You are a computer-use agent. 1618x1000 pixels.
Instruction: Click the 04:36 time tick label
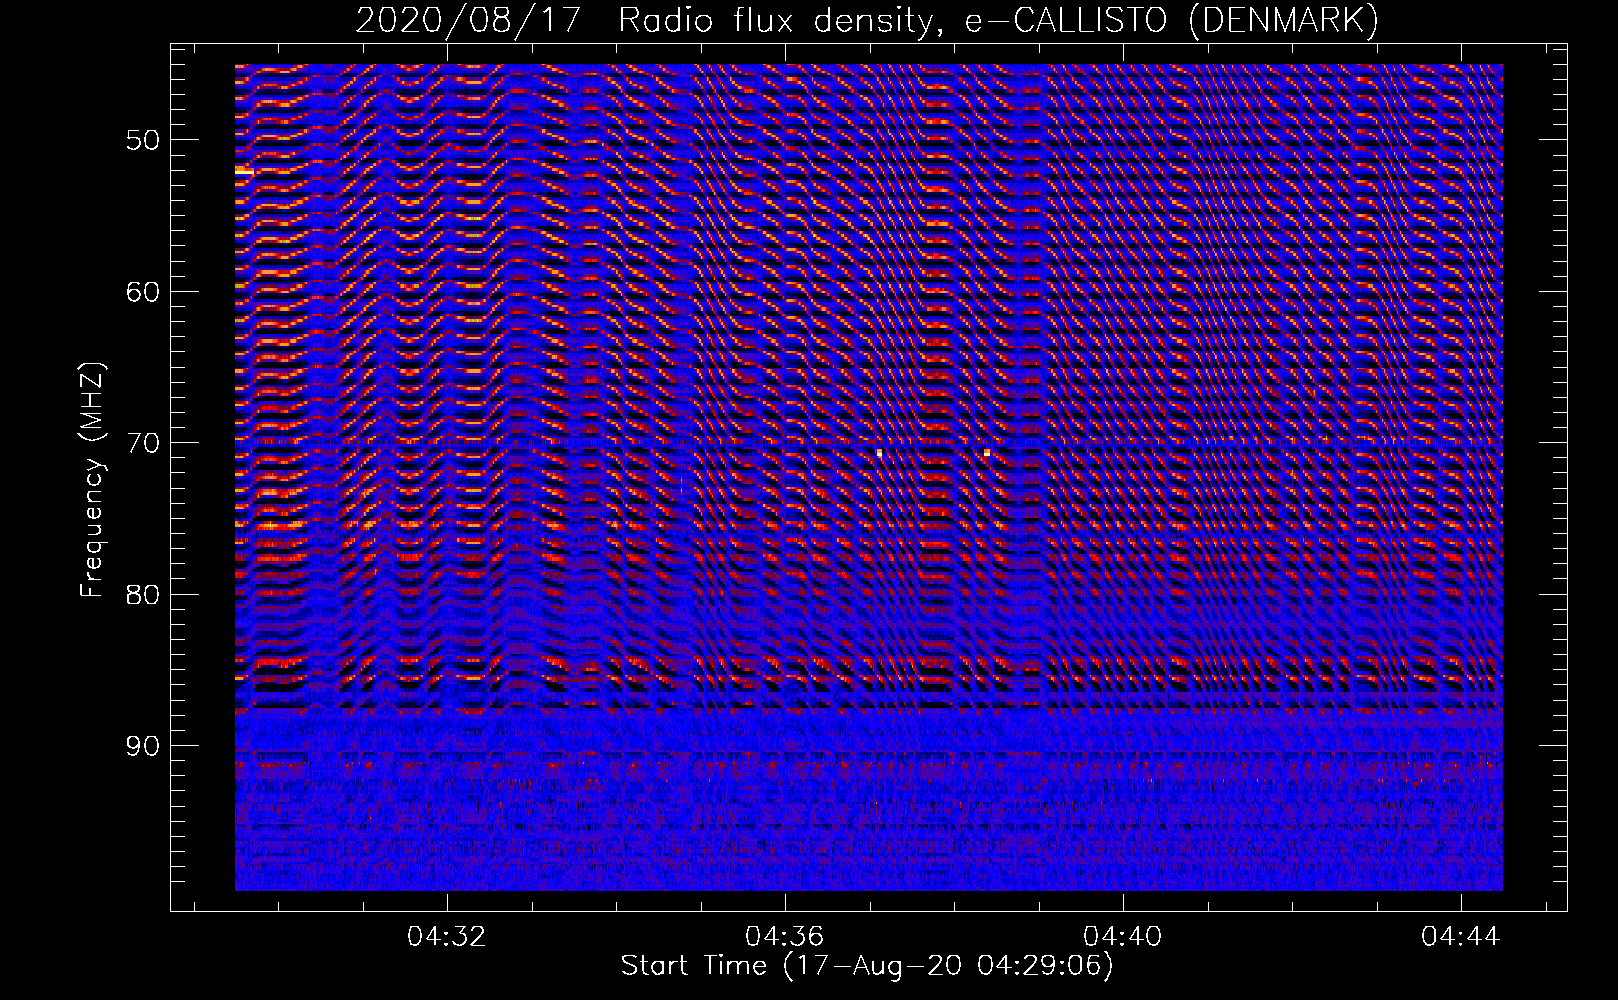click(785, 937)
